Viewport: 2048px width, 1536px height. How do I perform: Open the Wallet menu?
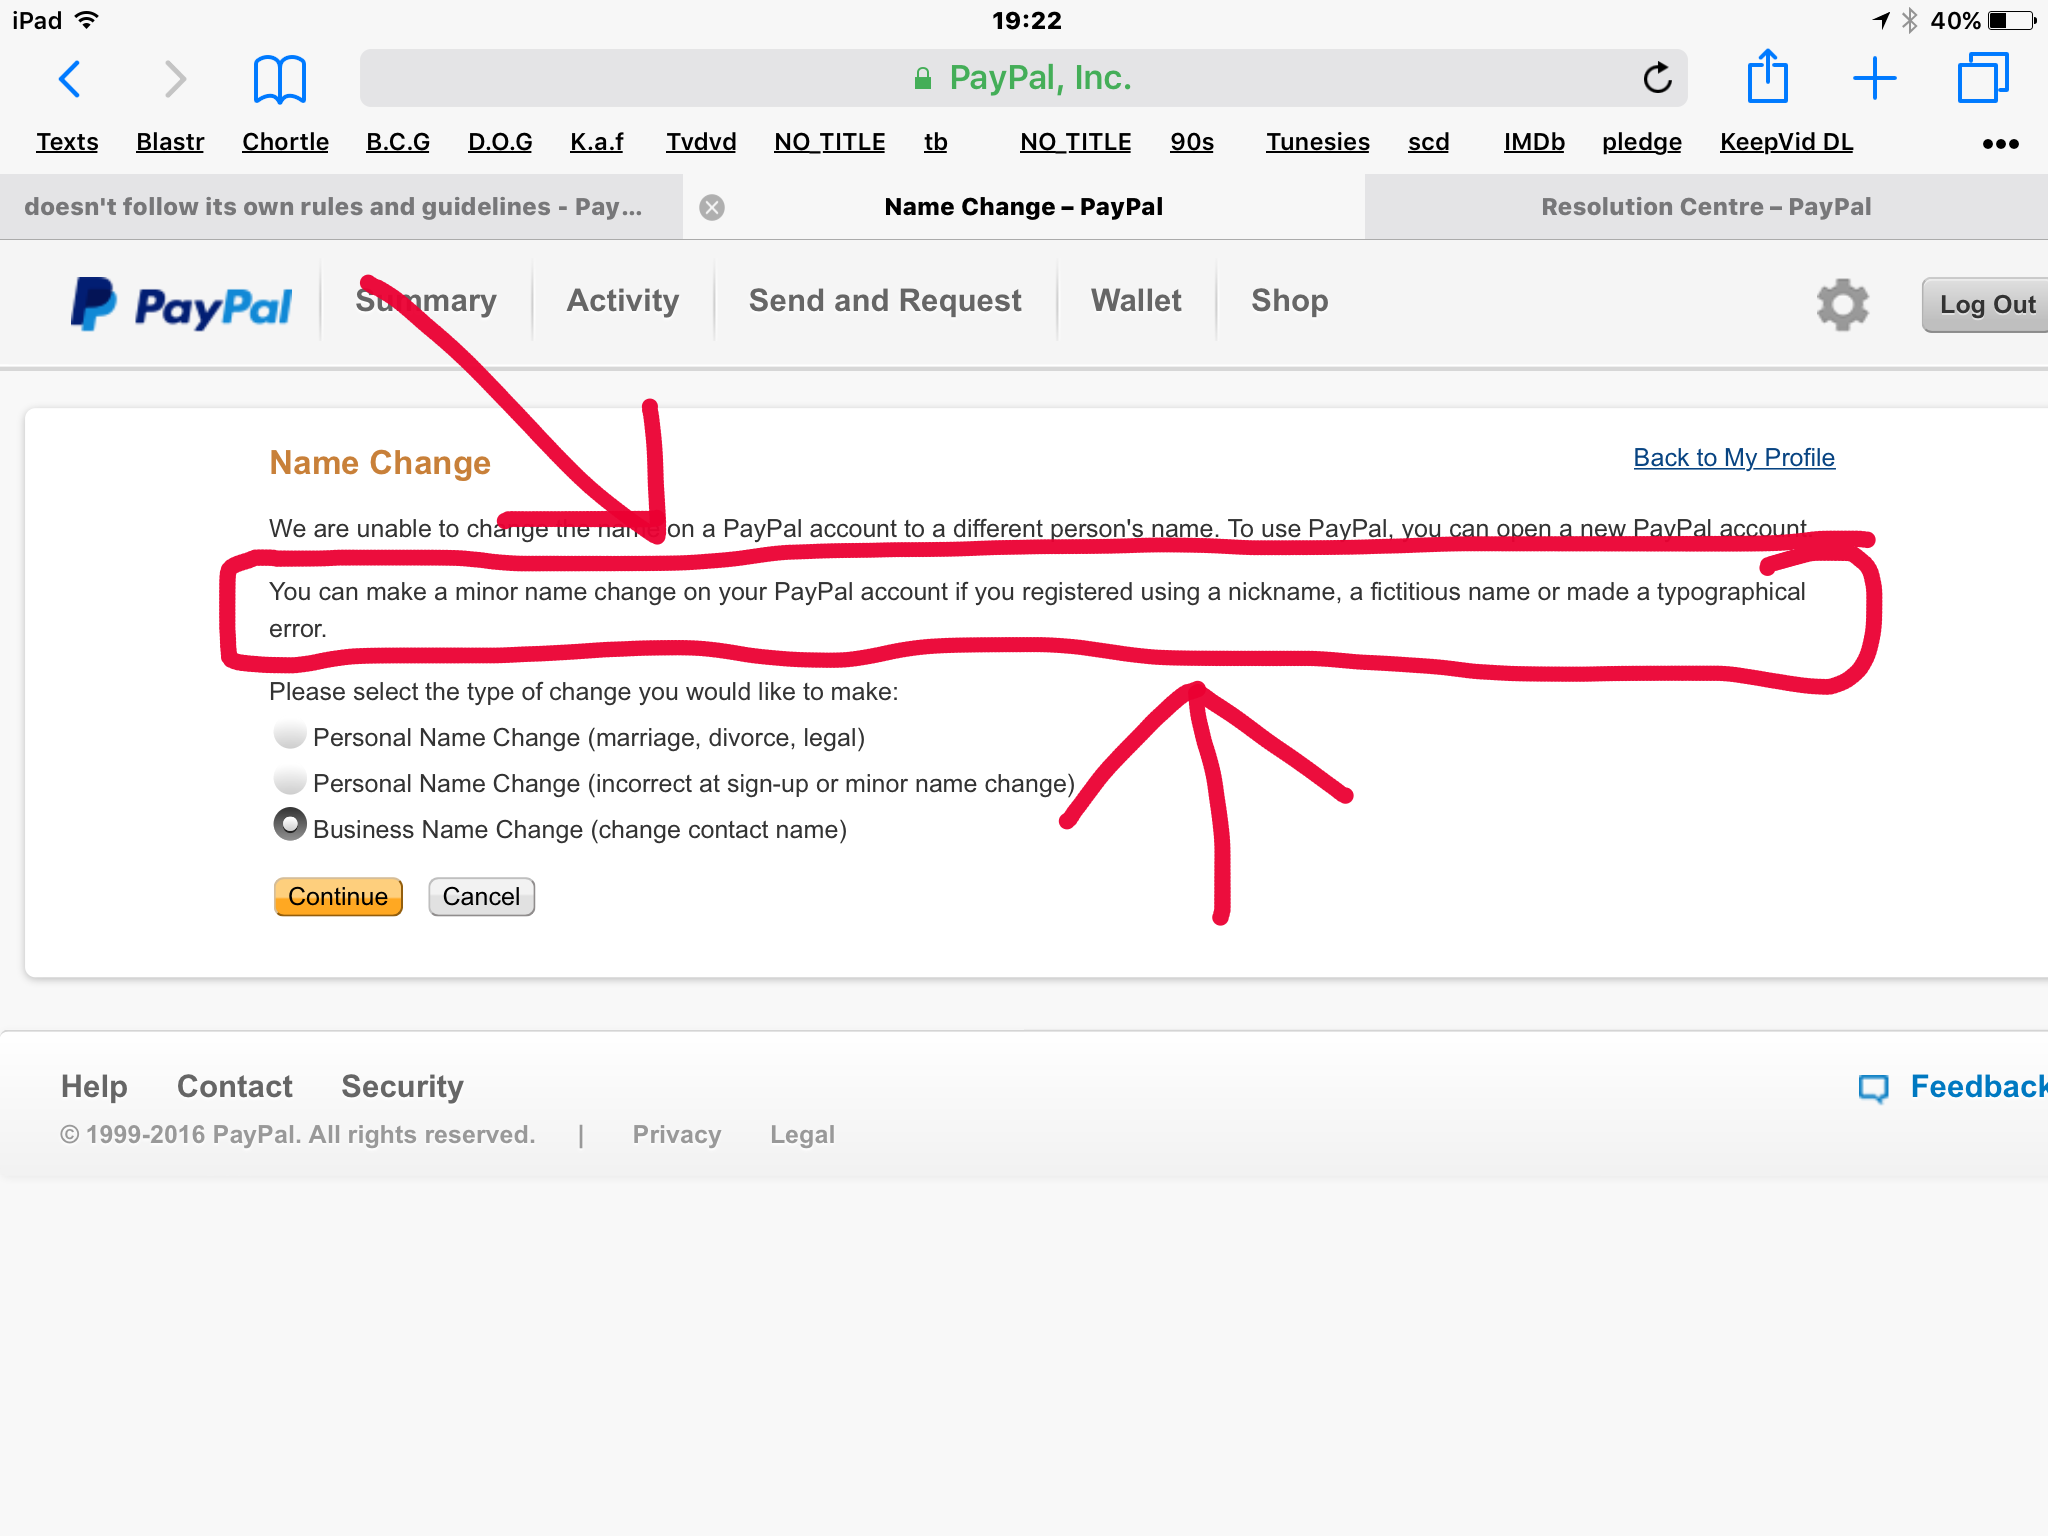[1136, 301]
